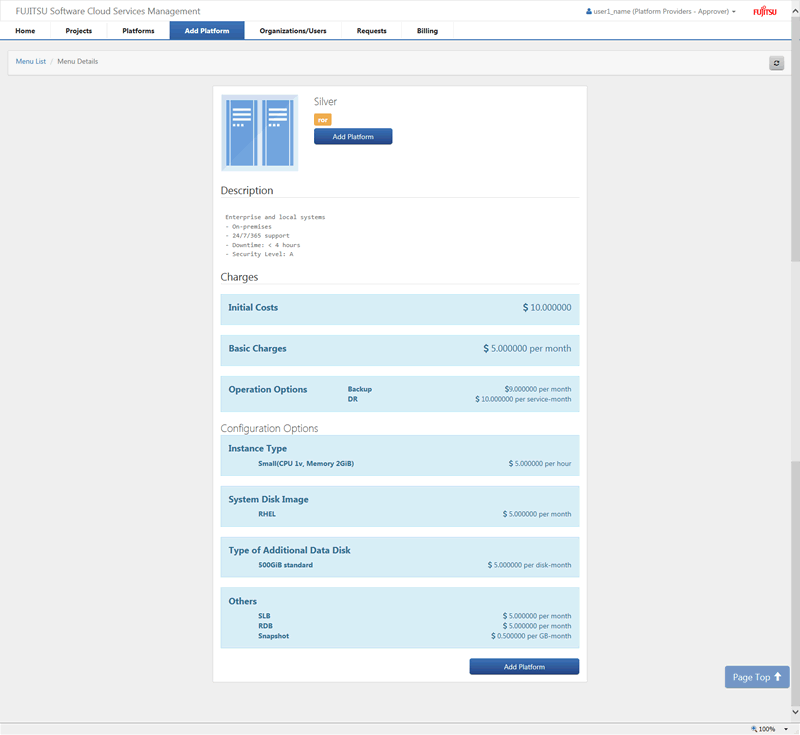Click the Basic Charges label

pyautogui.click(x=257, y=348)
